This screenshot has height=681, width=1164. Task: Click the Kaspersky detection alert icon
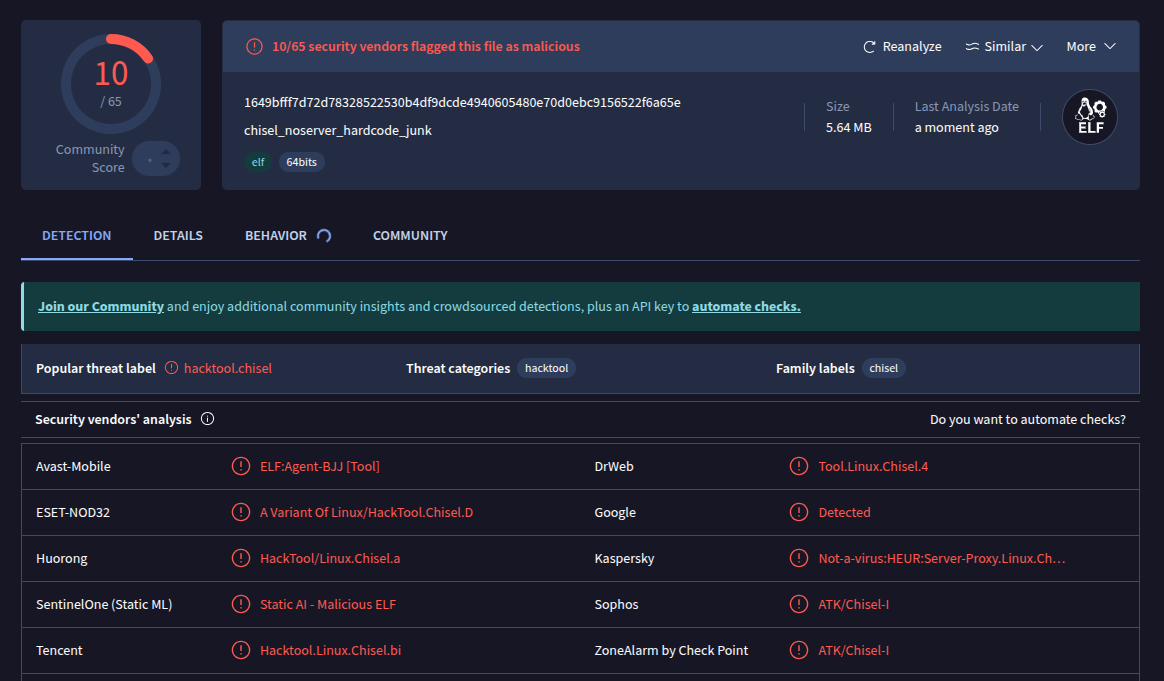(x=799, y=558)
